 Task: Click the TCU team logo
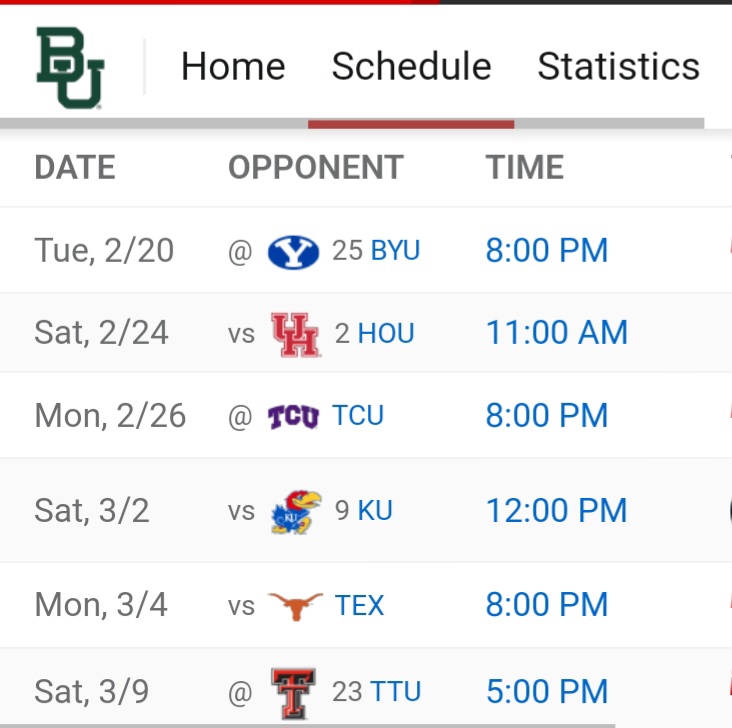pos(293,417)
